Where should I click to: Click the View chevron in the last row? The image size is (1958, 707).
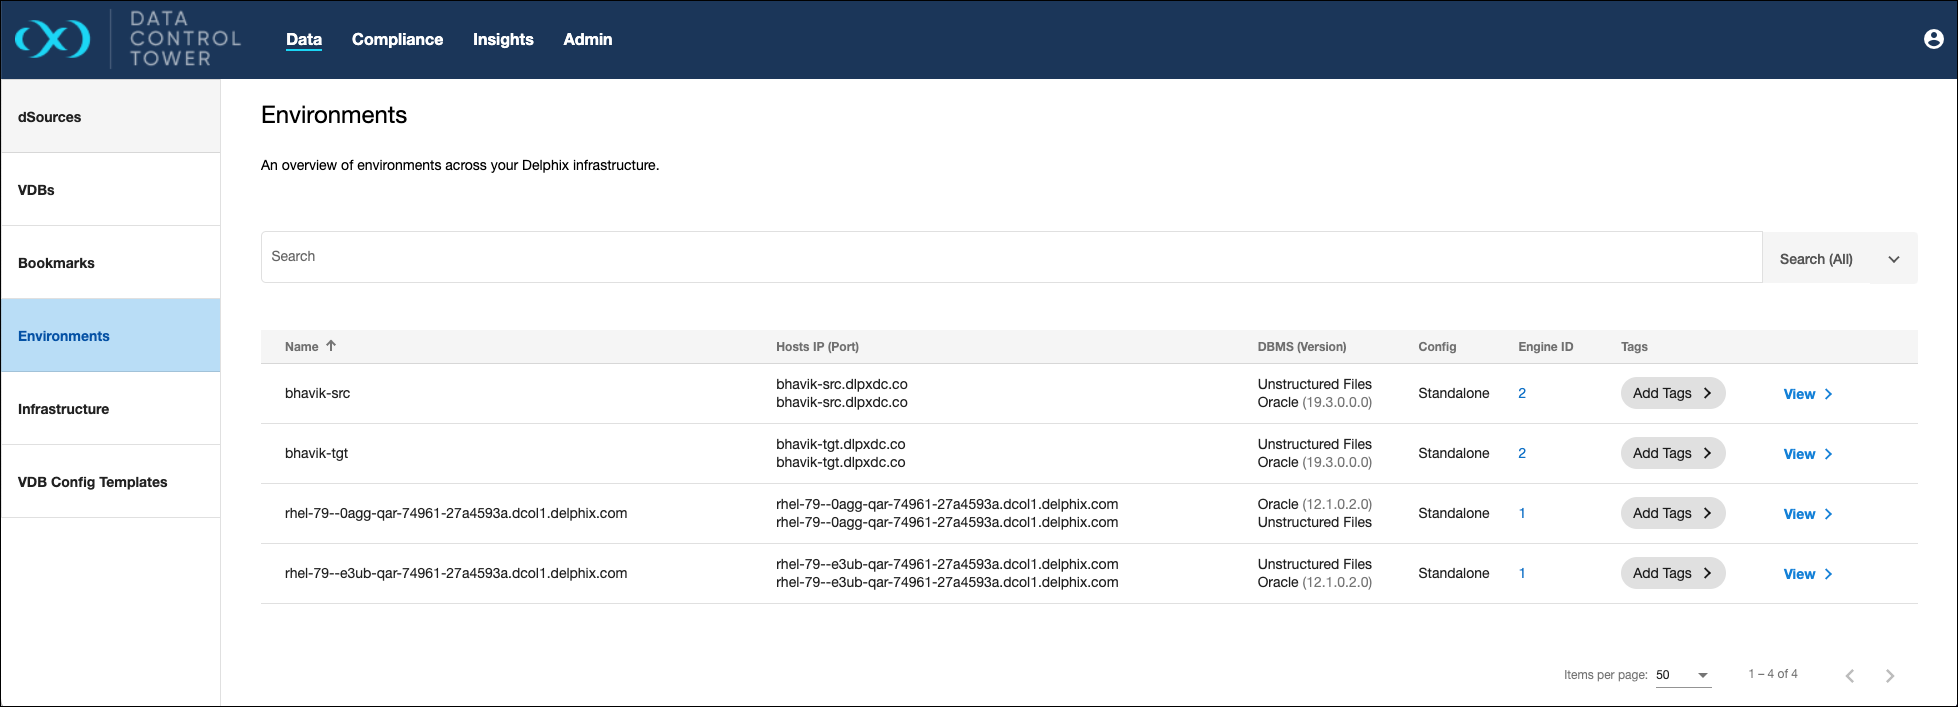click(1828, 574)
